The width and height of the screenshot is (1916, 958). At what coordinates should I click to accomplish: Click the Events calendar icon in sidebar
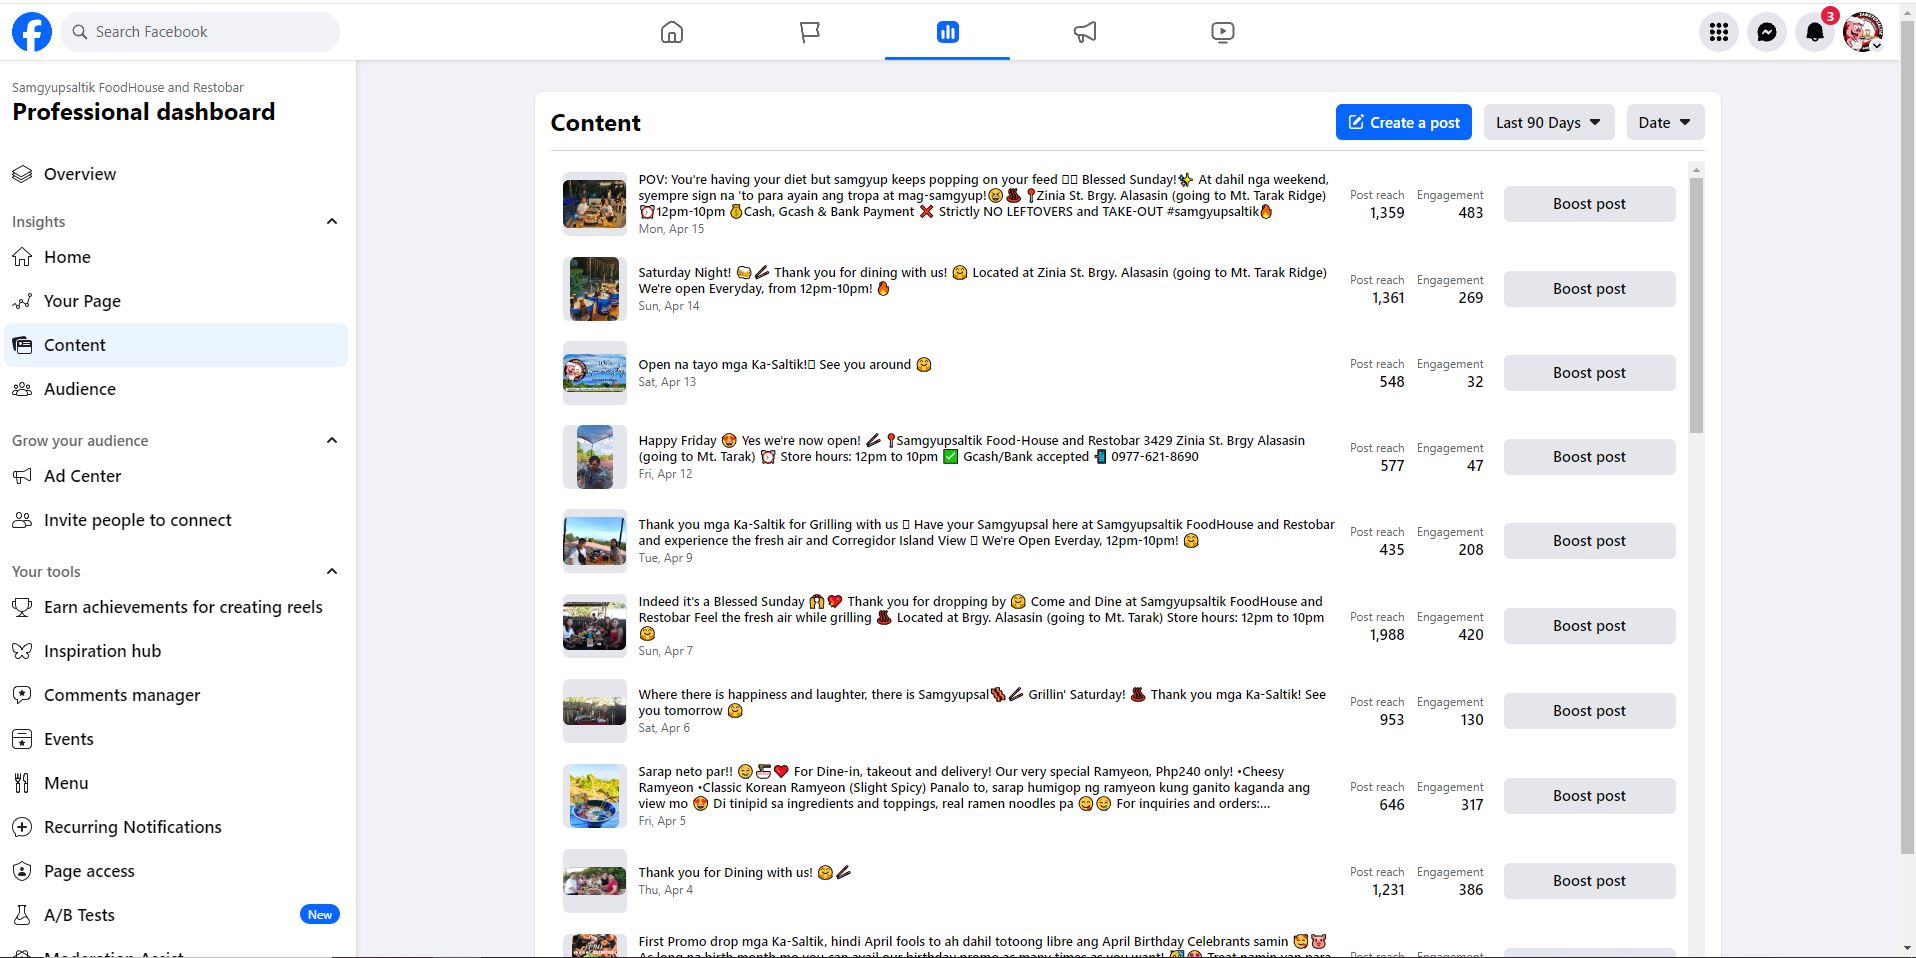tap(22, 739)
